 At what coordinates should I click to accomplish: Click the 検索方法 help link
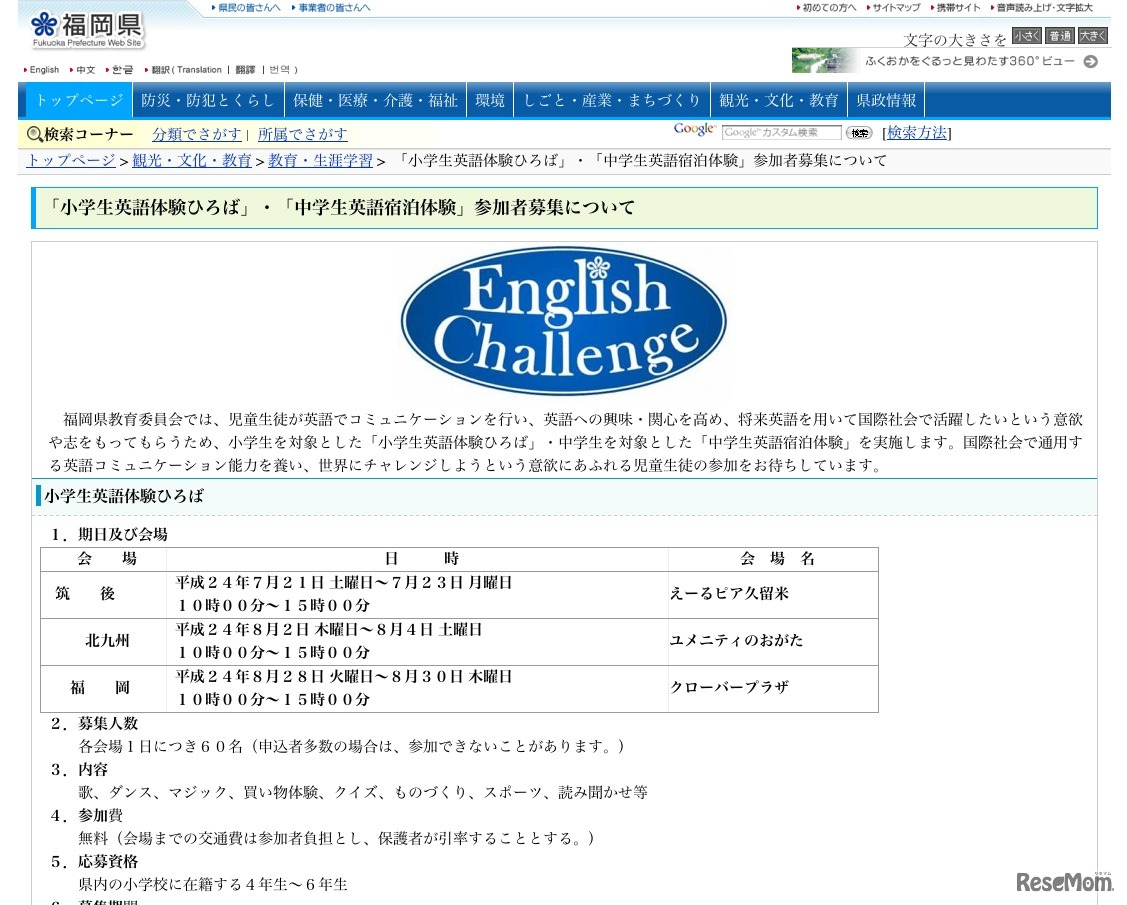(x=917, y=133)
